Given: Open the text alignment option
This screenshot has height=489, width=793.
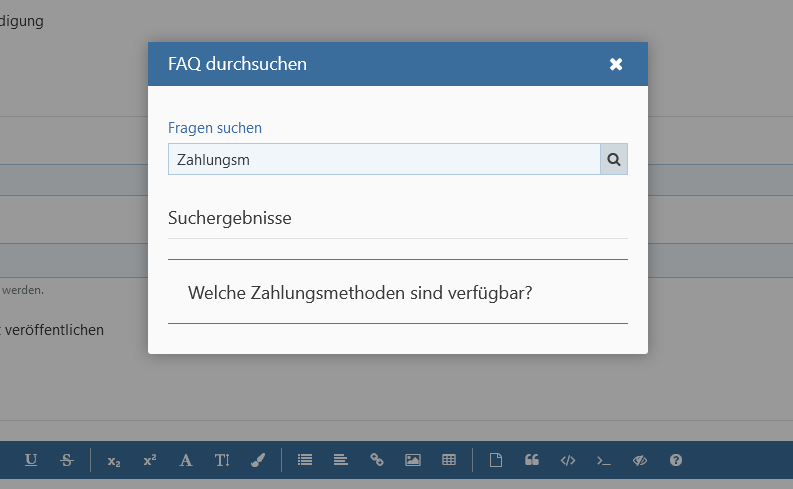Looking at the screenshot, I should tap(341, 460).
